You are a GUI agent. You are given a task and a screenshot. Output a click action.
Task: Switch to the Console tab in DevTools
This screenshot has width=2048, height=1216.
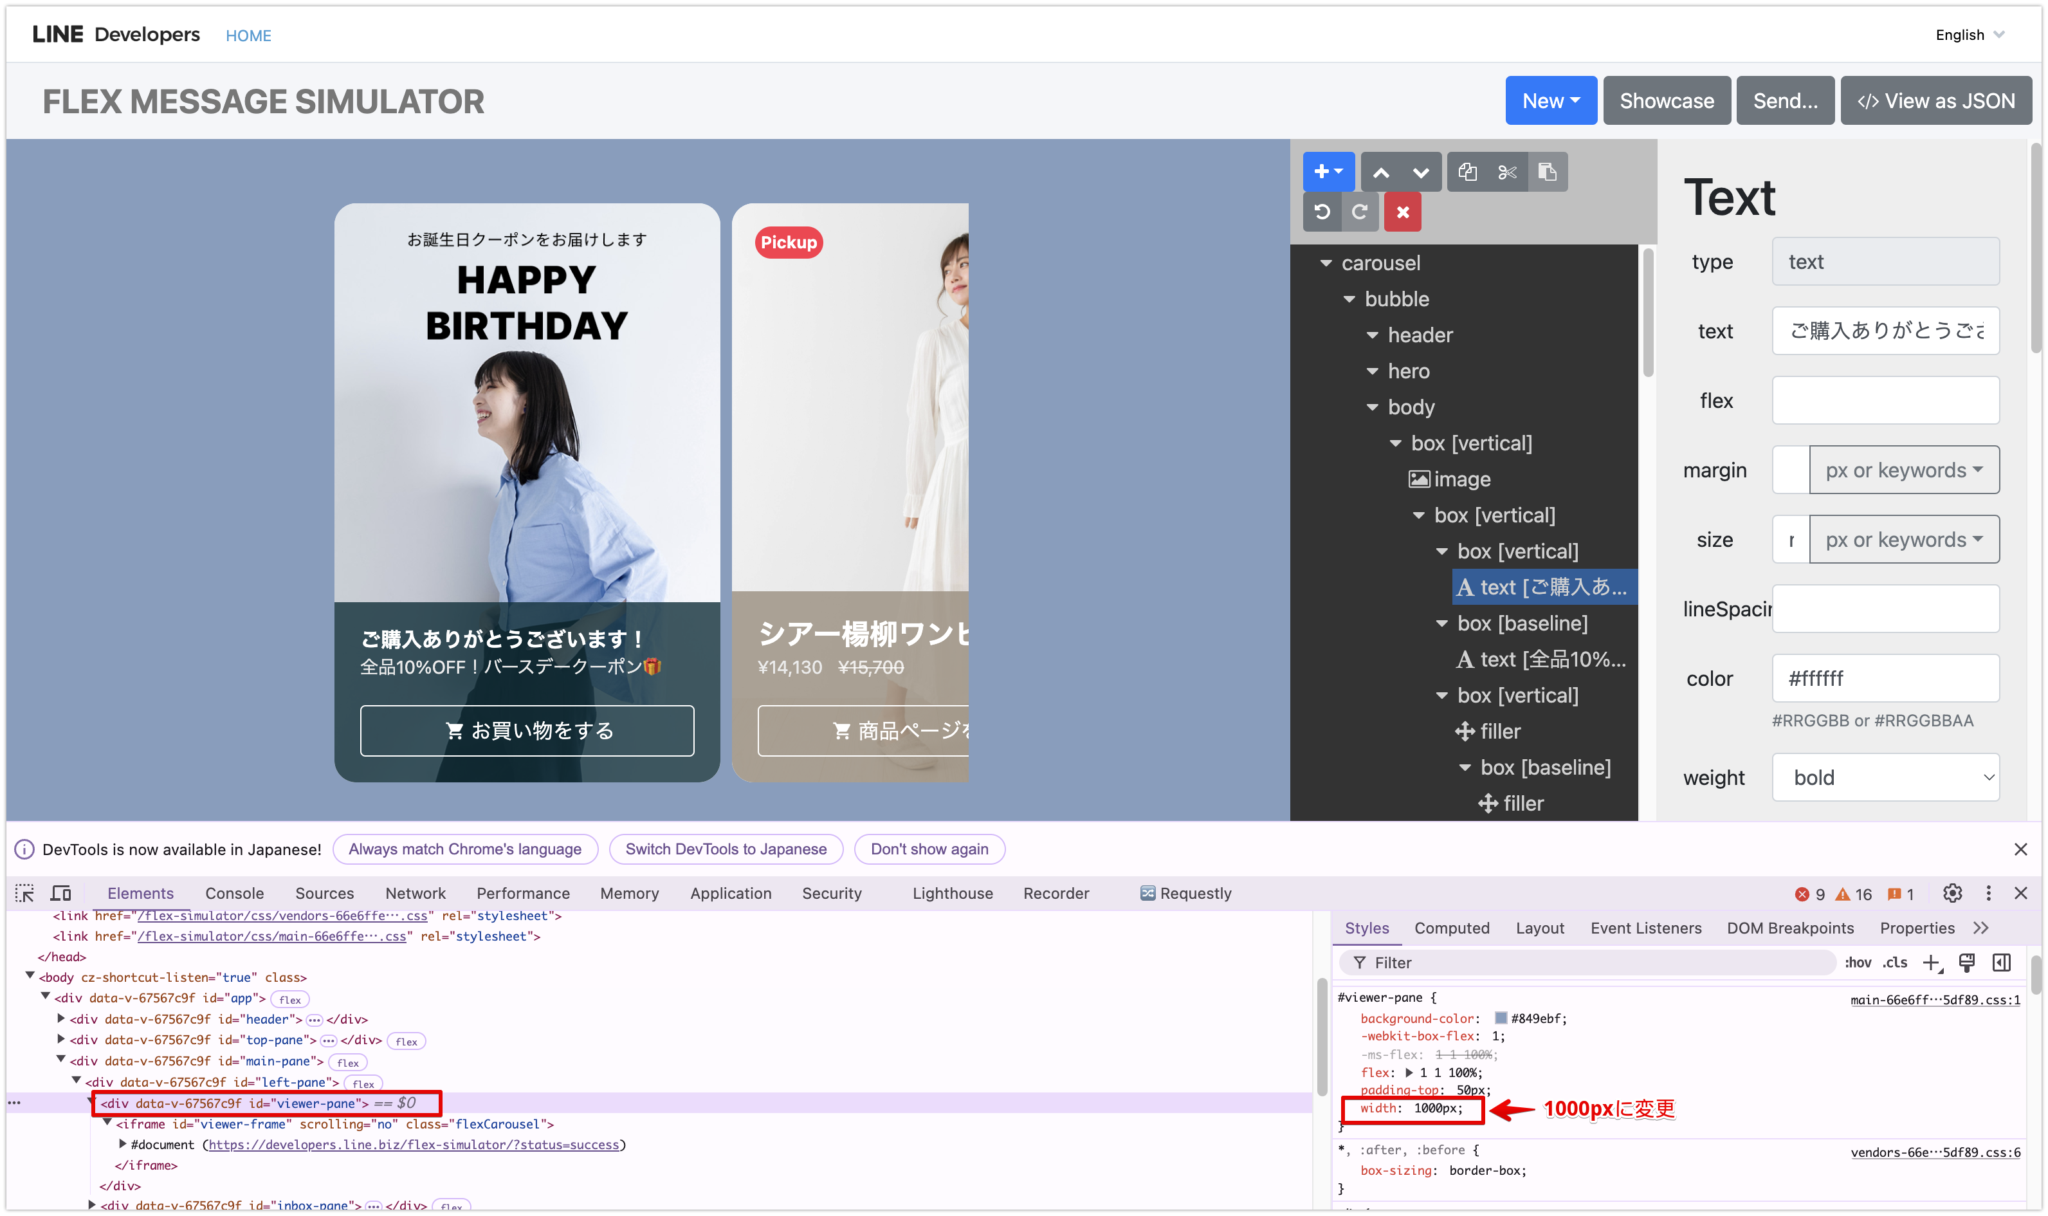tap(234, 893)
